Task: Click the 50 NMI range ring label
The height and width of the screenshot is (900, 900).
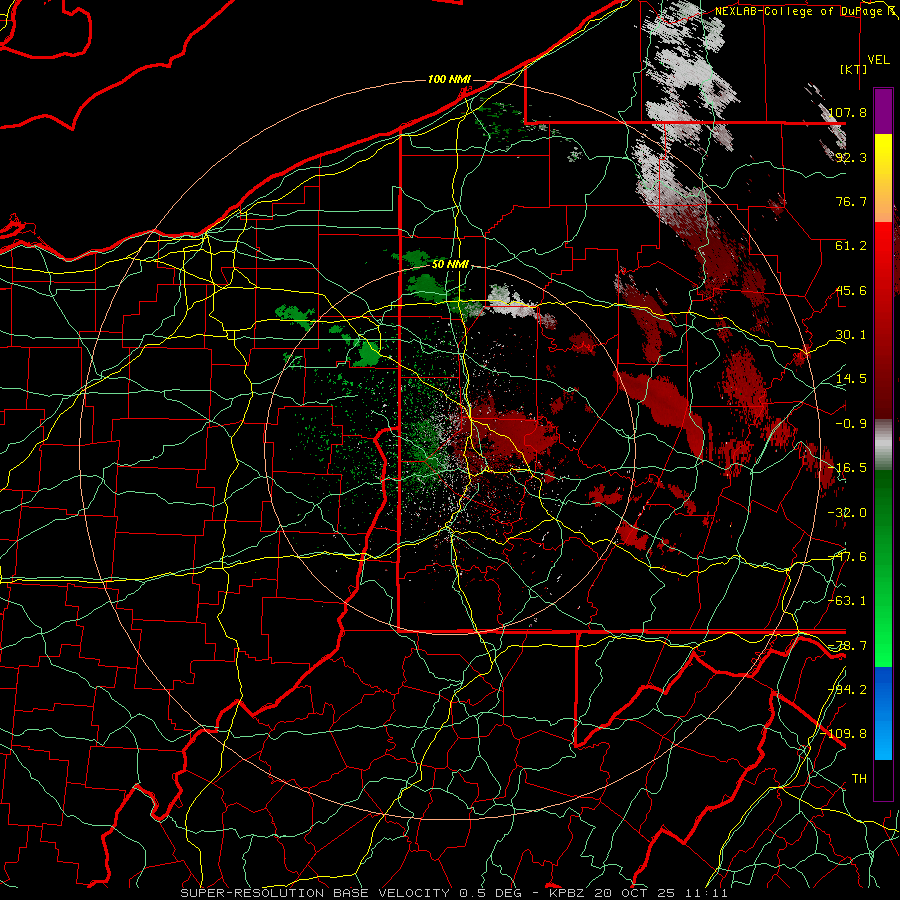Action: (450, 264)
